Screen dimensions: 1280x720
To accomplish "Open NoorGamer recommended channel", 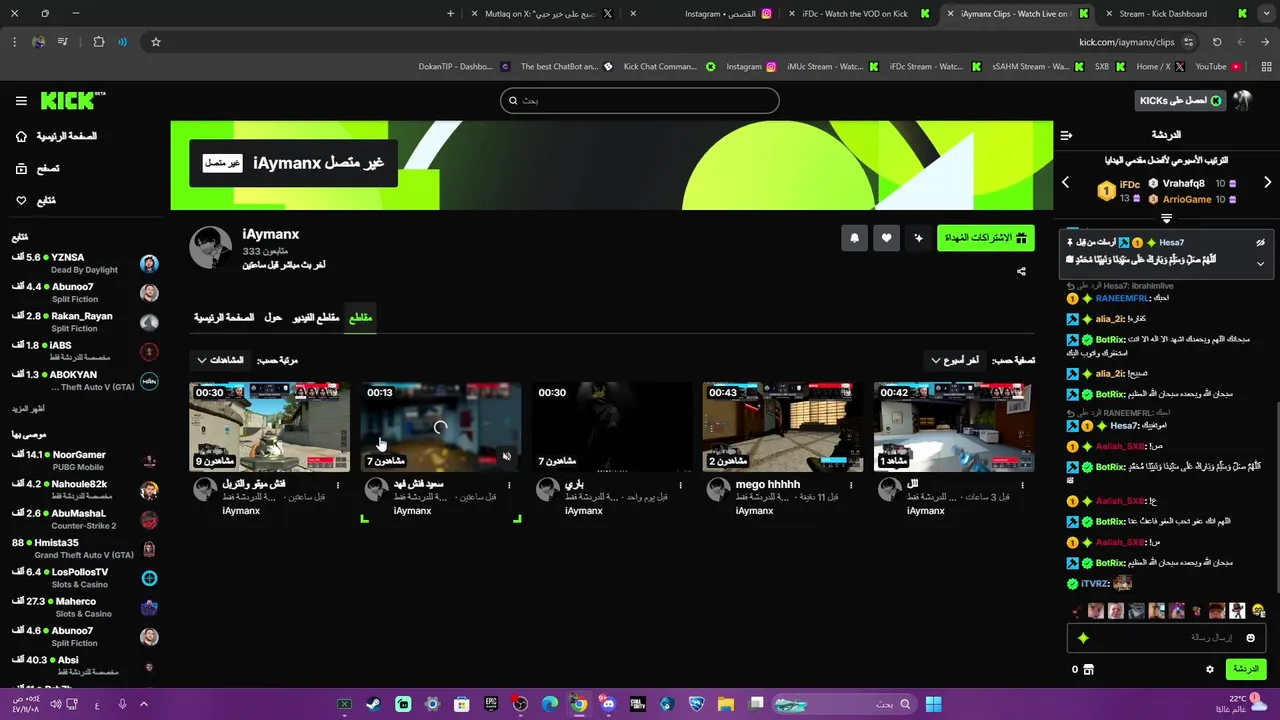I will click(85, 460).
